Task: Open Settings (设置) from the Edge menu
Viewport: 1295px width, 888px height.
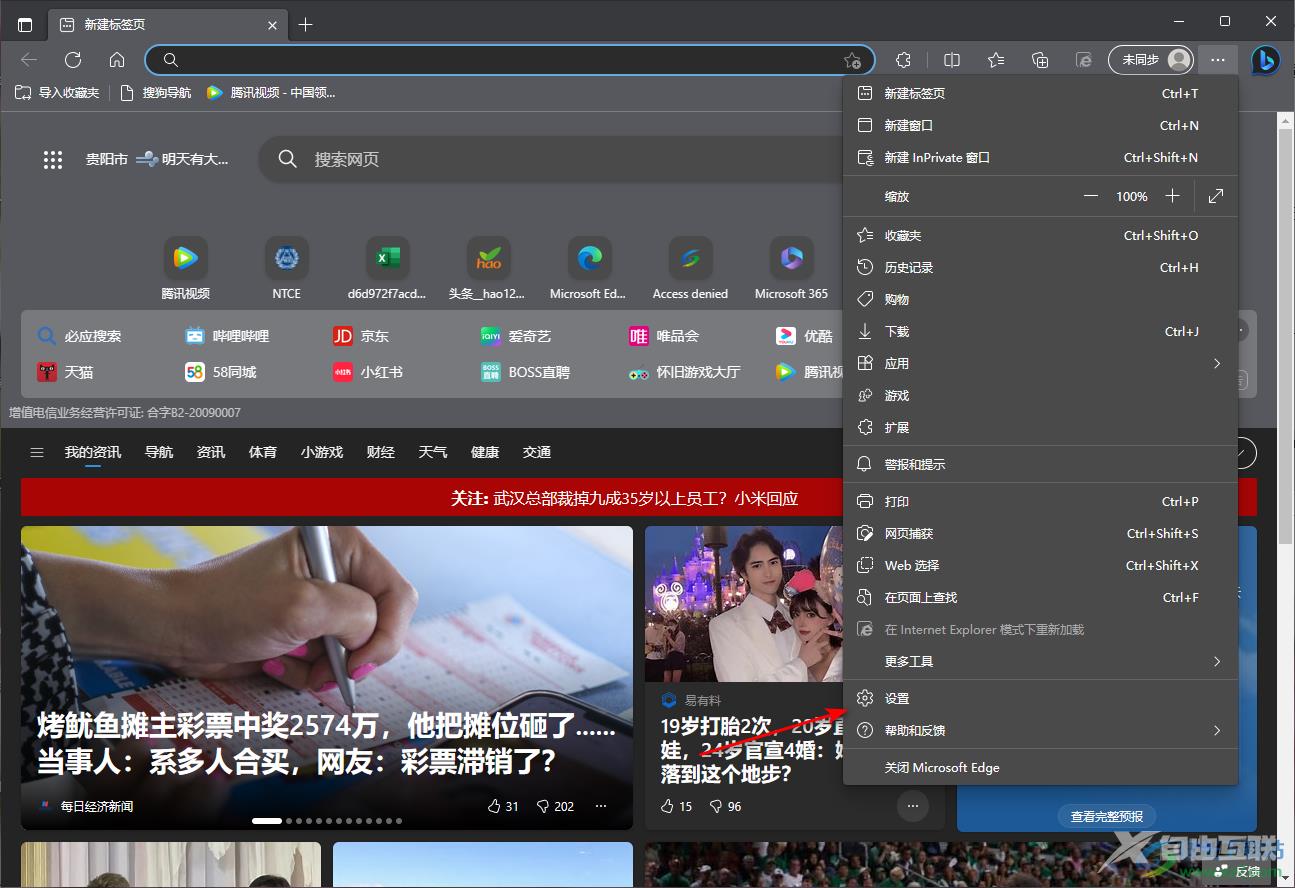Action: coord(1040,698)
